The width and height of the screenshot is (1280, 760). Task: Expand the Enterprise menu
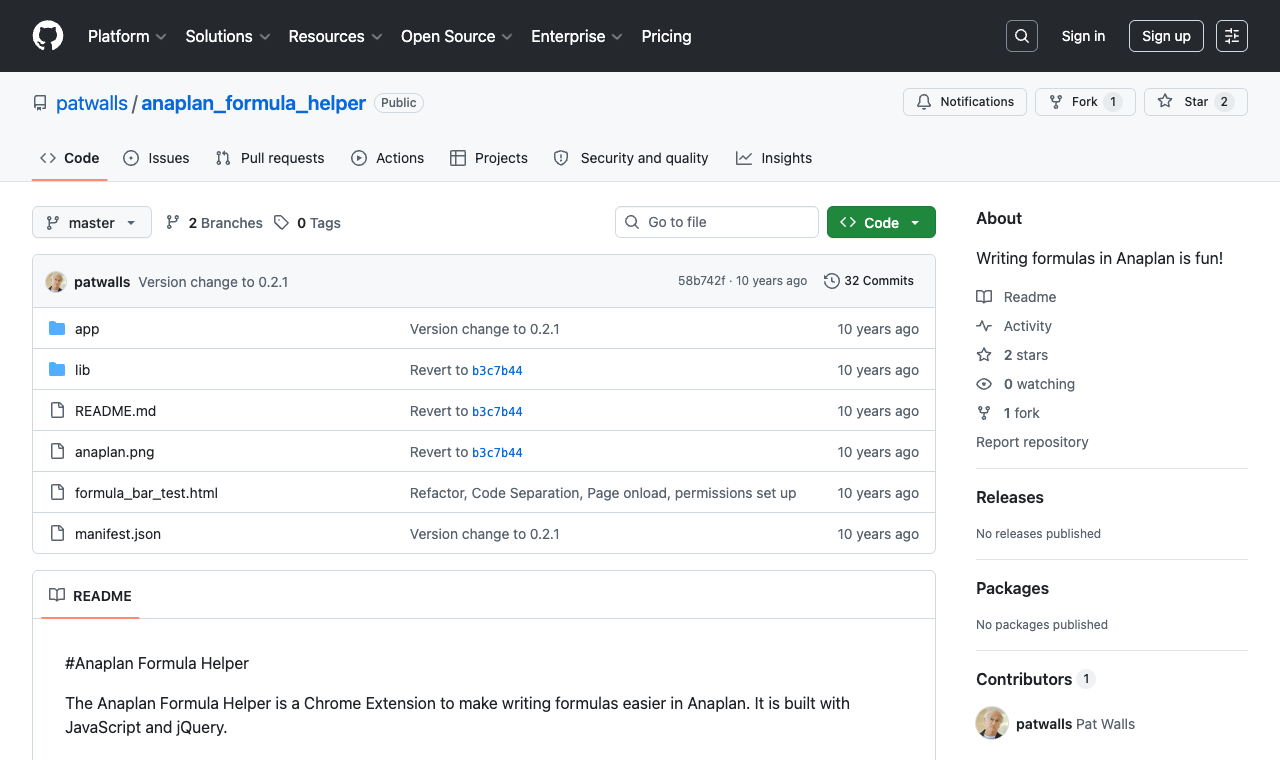pos(577,36)
